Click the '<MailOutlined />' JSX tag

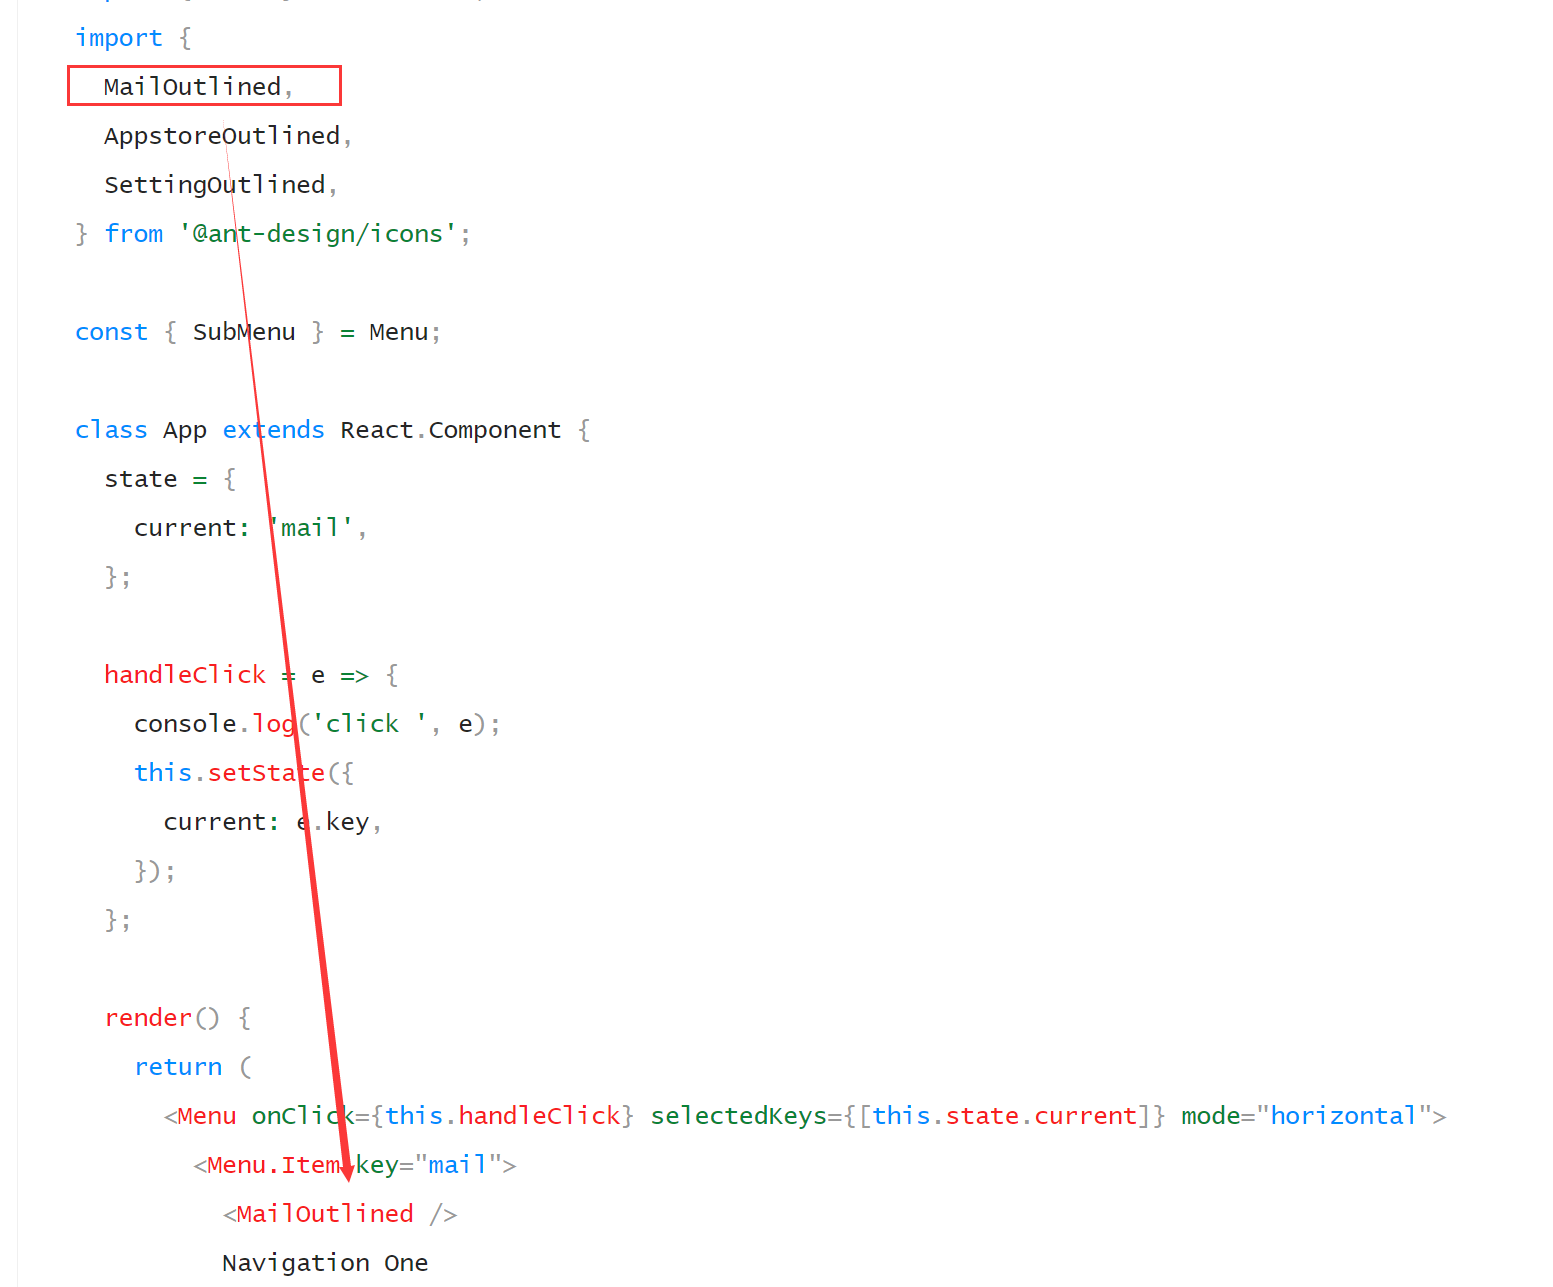340,1214
